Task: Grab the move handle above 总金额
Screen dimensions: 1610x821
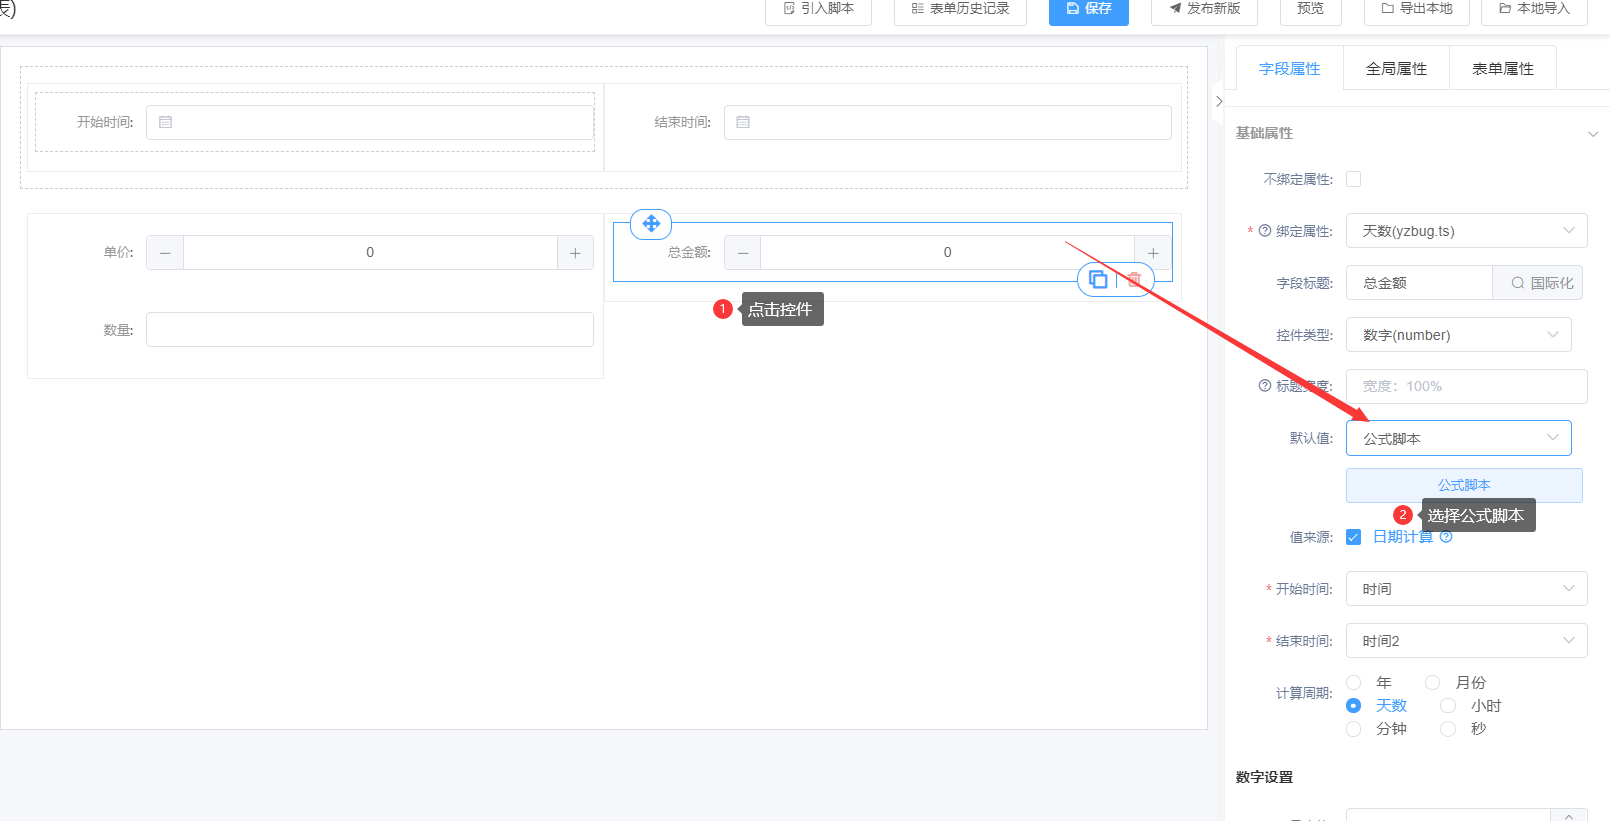Action: point(651,223)
